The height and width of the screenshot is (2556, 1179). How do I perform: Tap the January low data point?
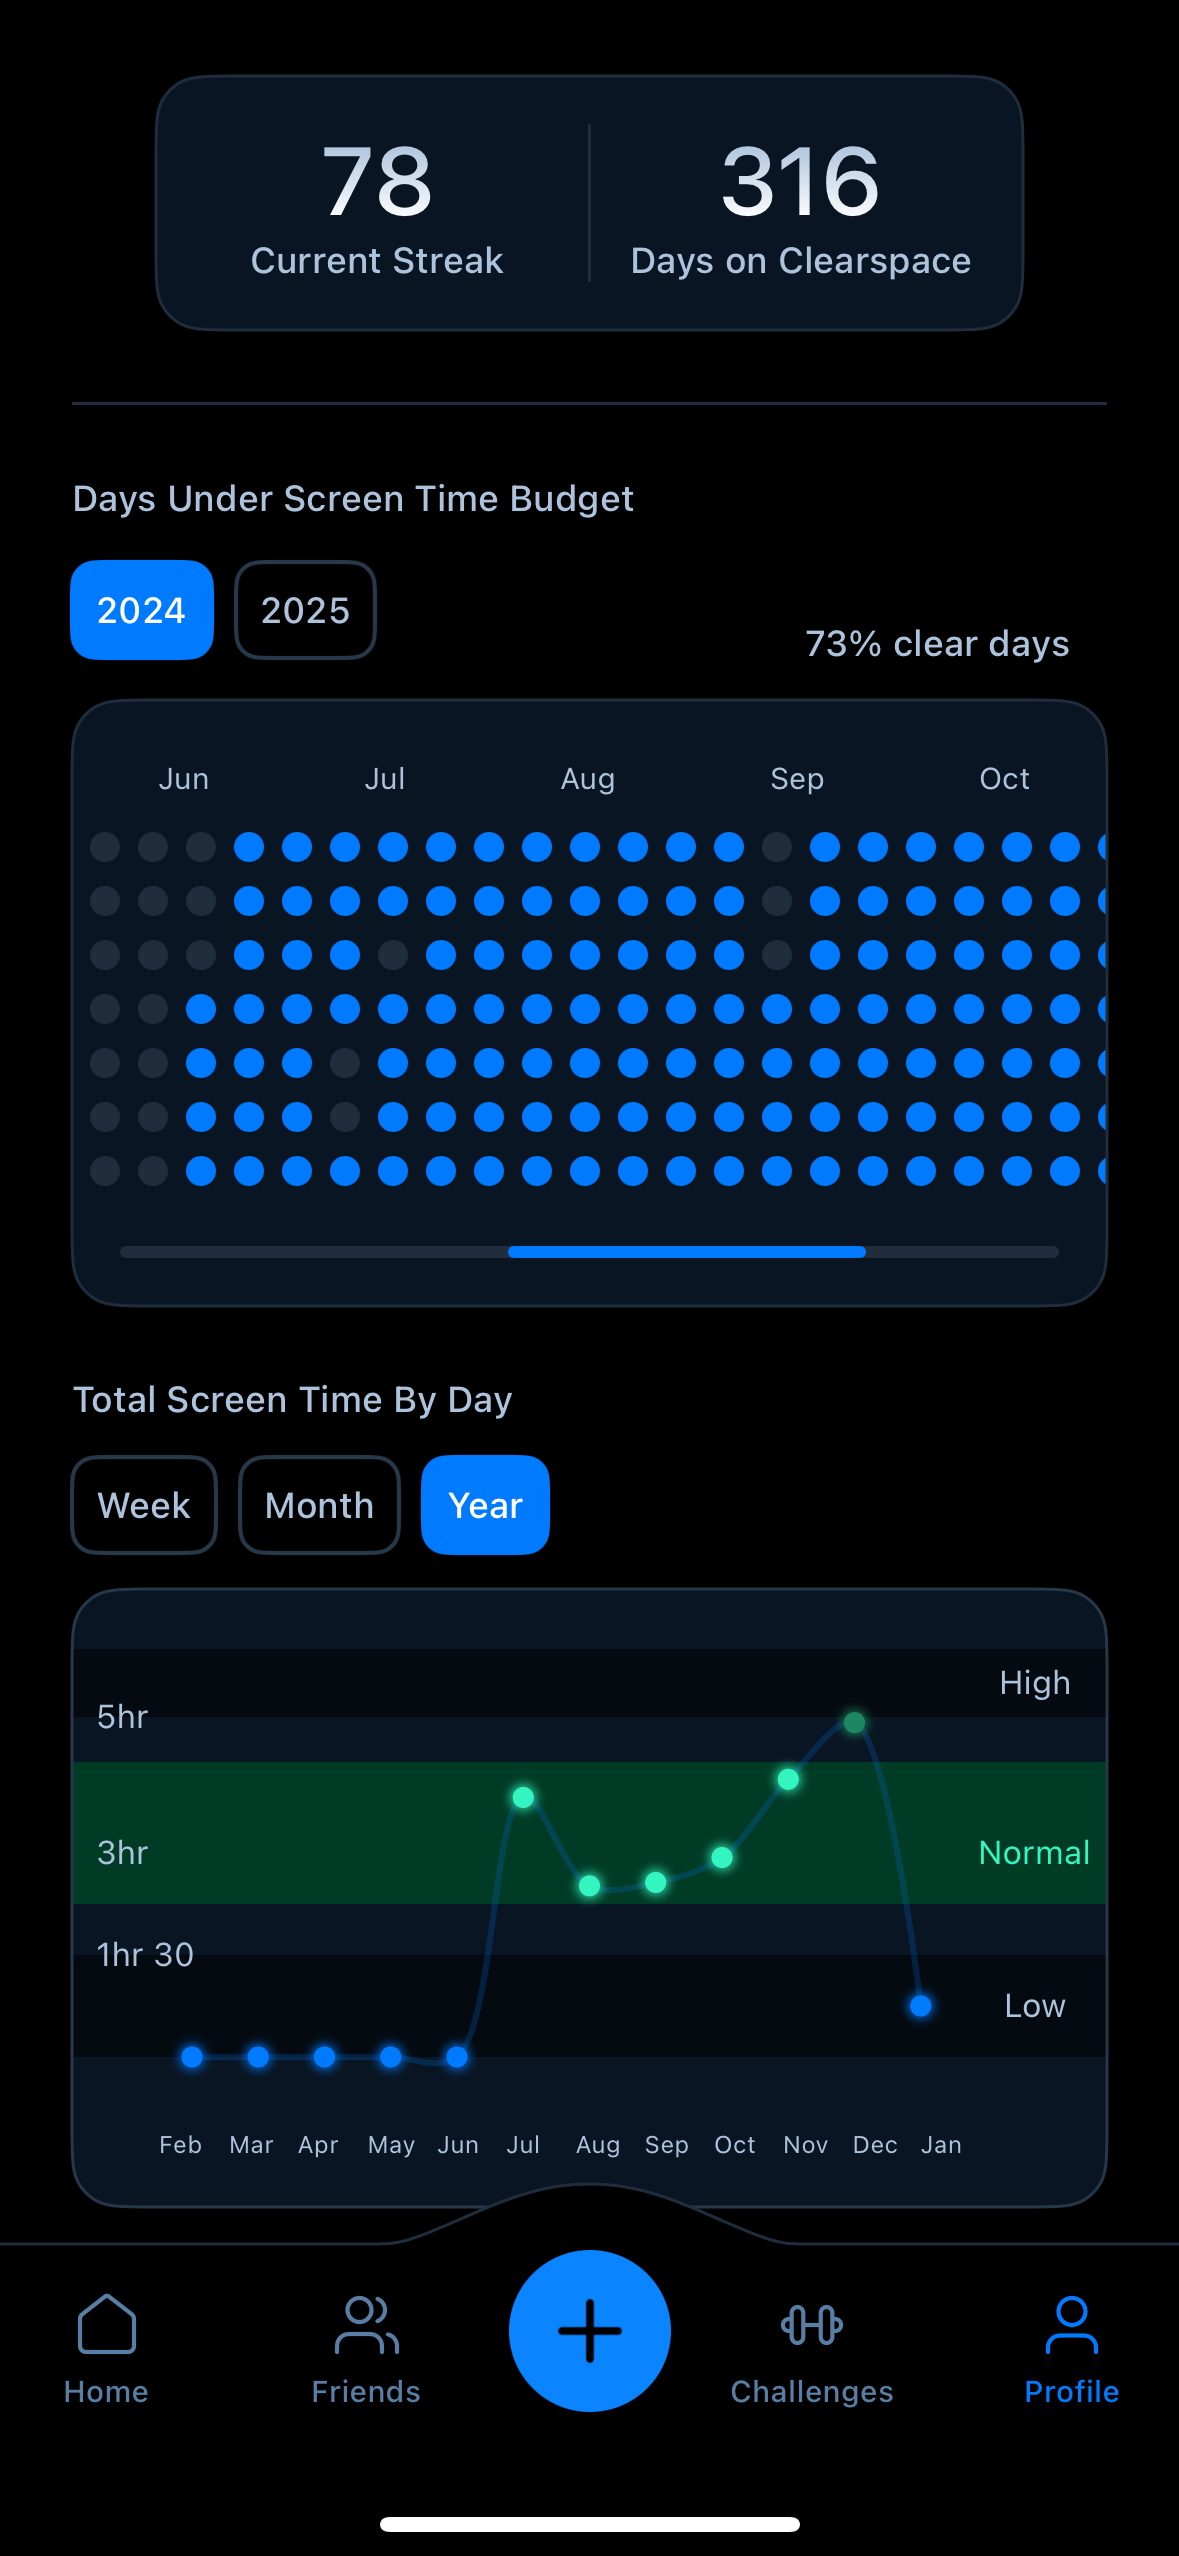point(921,2005)
